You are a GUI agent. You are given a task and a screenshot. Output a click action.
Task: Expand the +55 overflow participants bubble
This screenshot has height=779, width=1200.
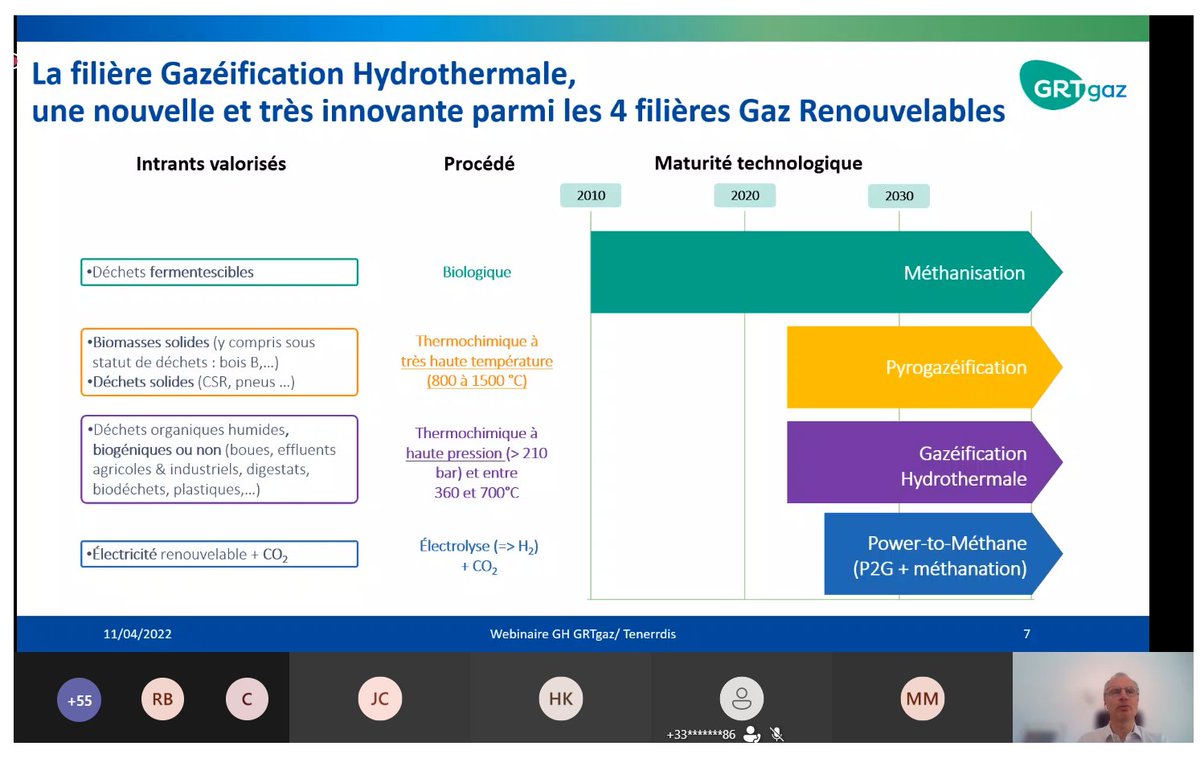(x=78, y=699)
